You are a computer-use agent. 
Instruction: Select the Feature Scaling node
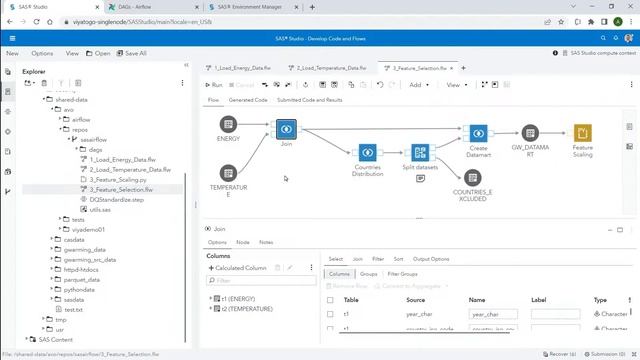click(x=582, y=133)
